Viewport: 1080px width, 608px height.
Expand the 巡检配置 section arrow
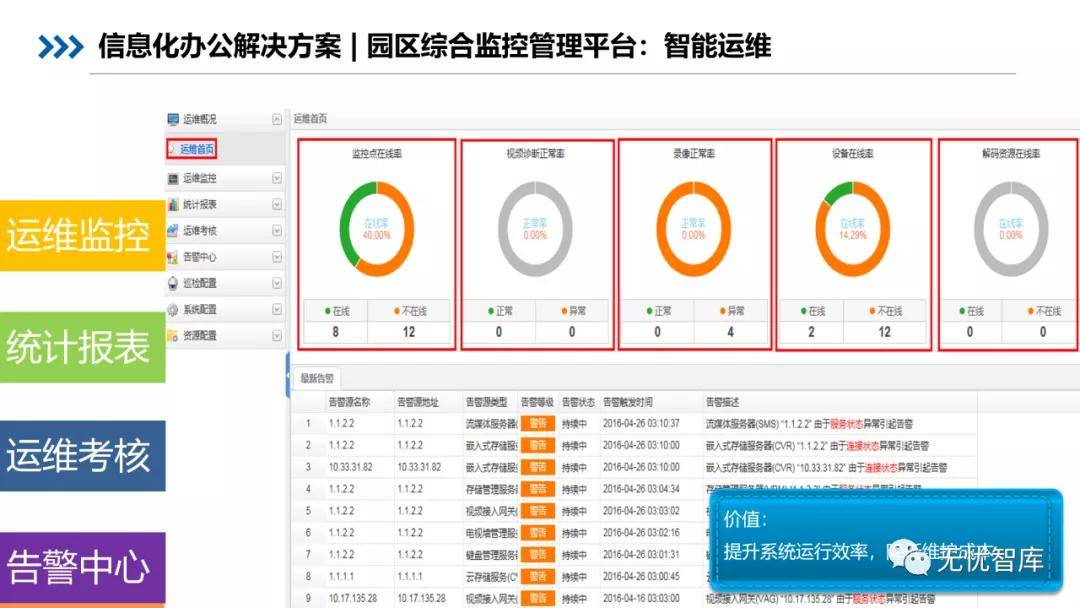(277, 283)
